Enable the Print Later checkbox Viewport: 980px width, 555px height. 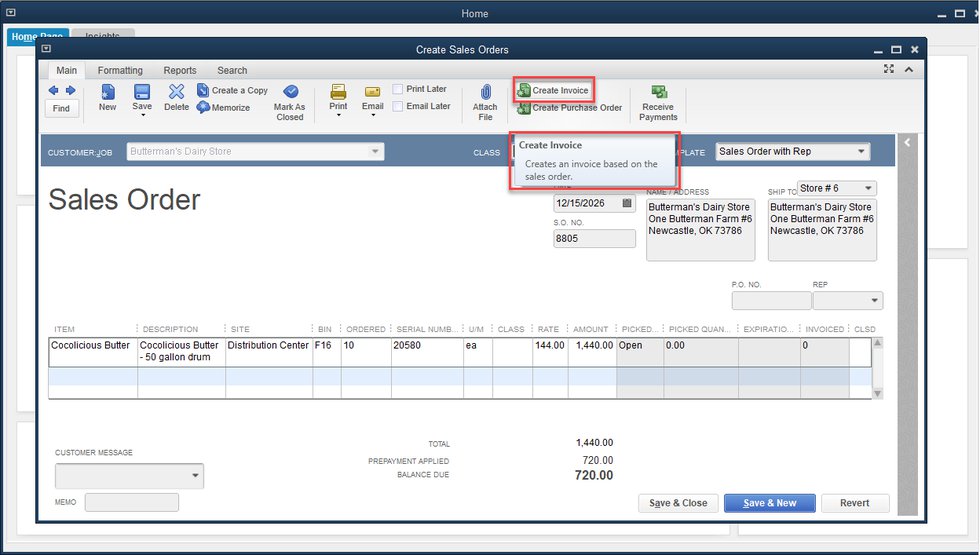pos(398,89)
